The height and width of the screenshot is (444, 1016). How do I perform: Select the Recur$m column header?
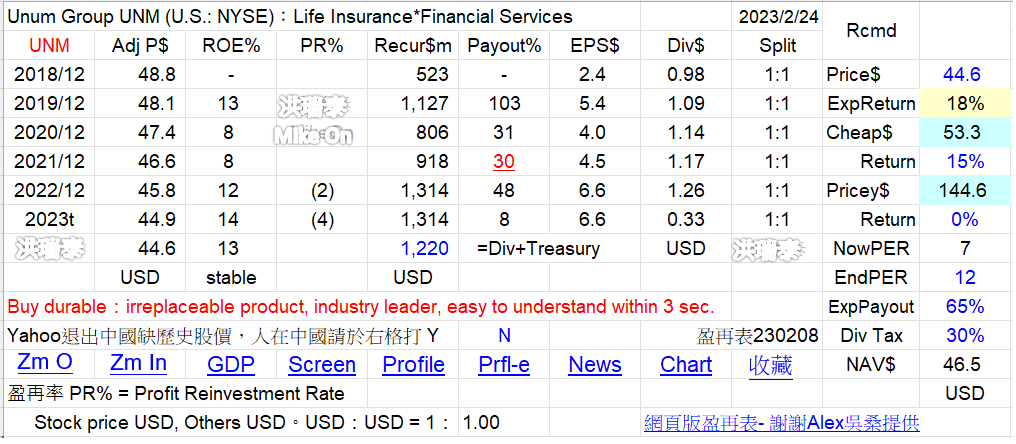point(413,45)
